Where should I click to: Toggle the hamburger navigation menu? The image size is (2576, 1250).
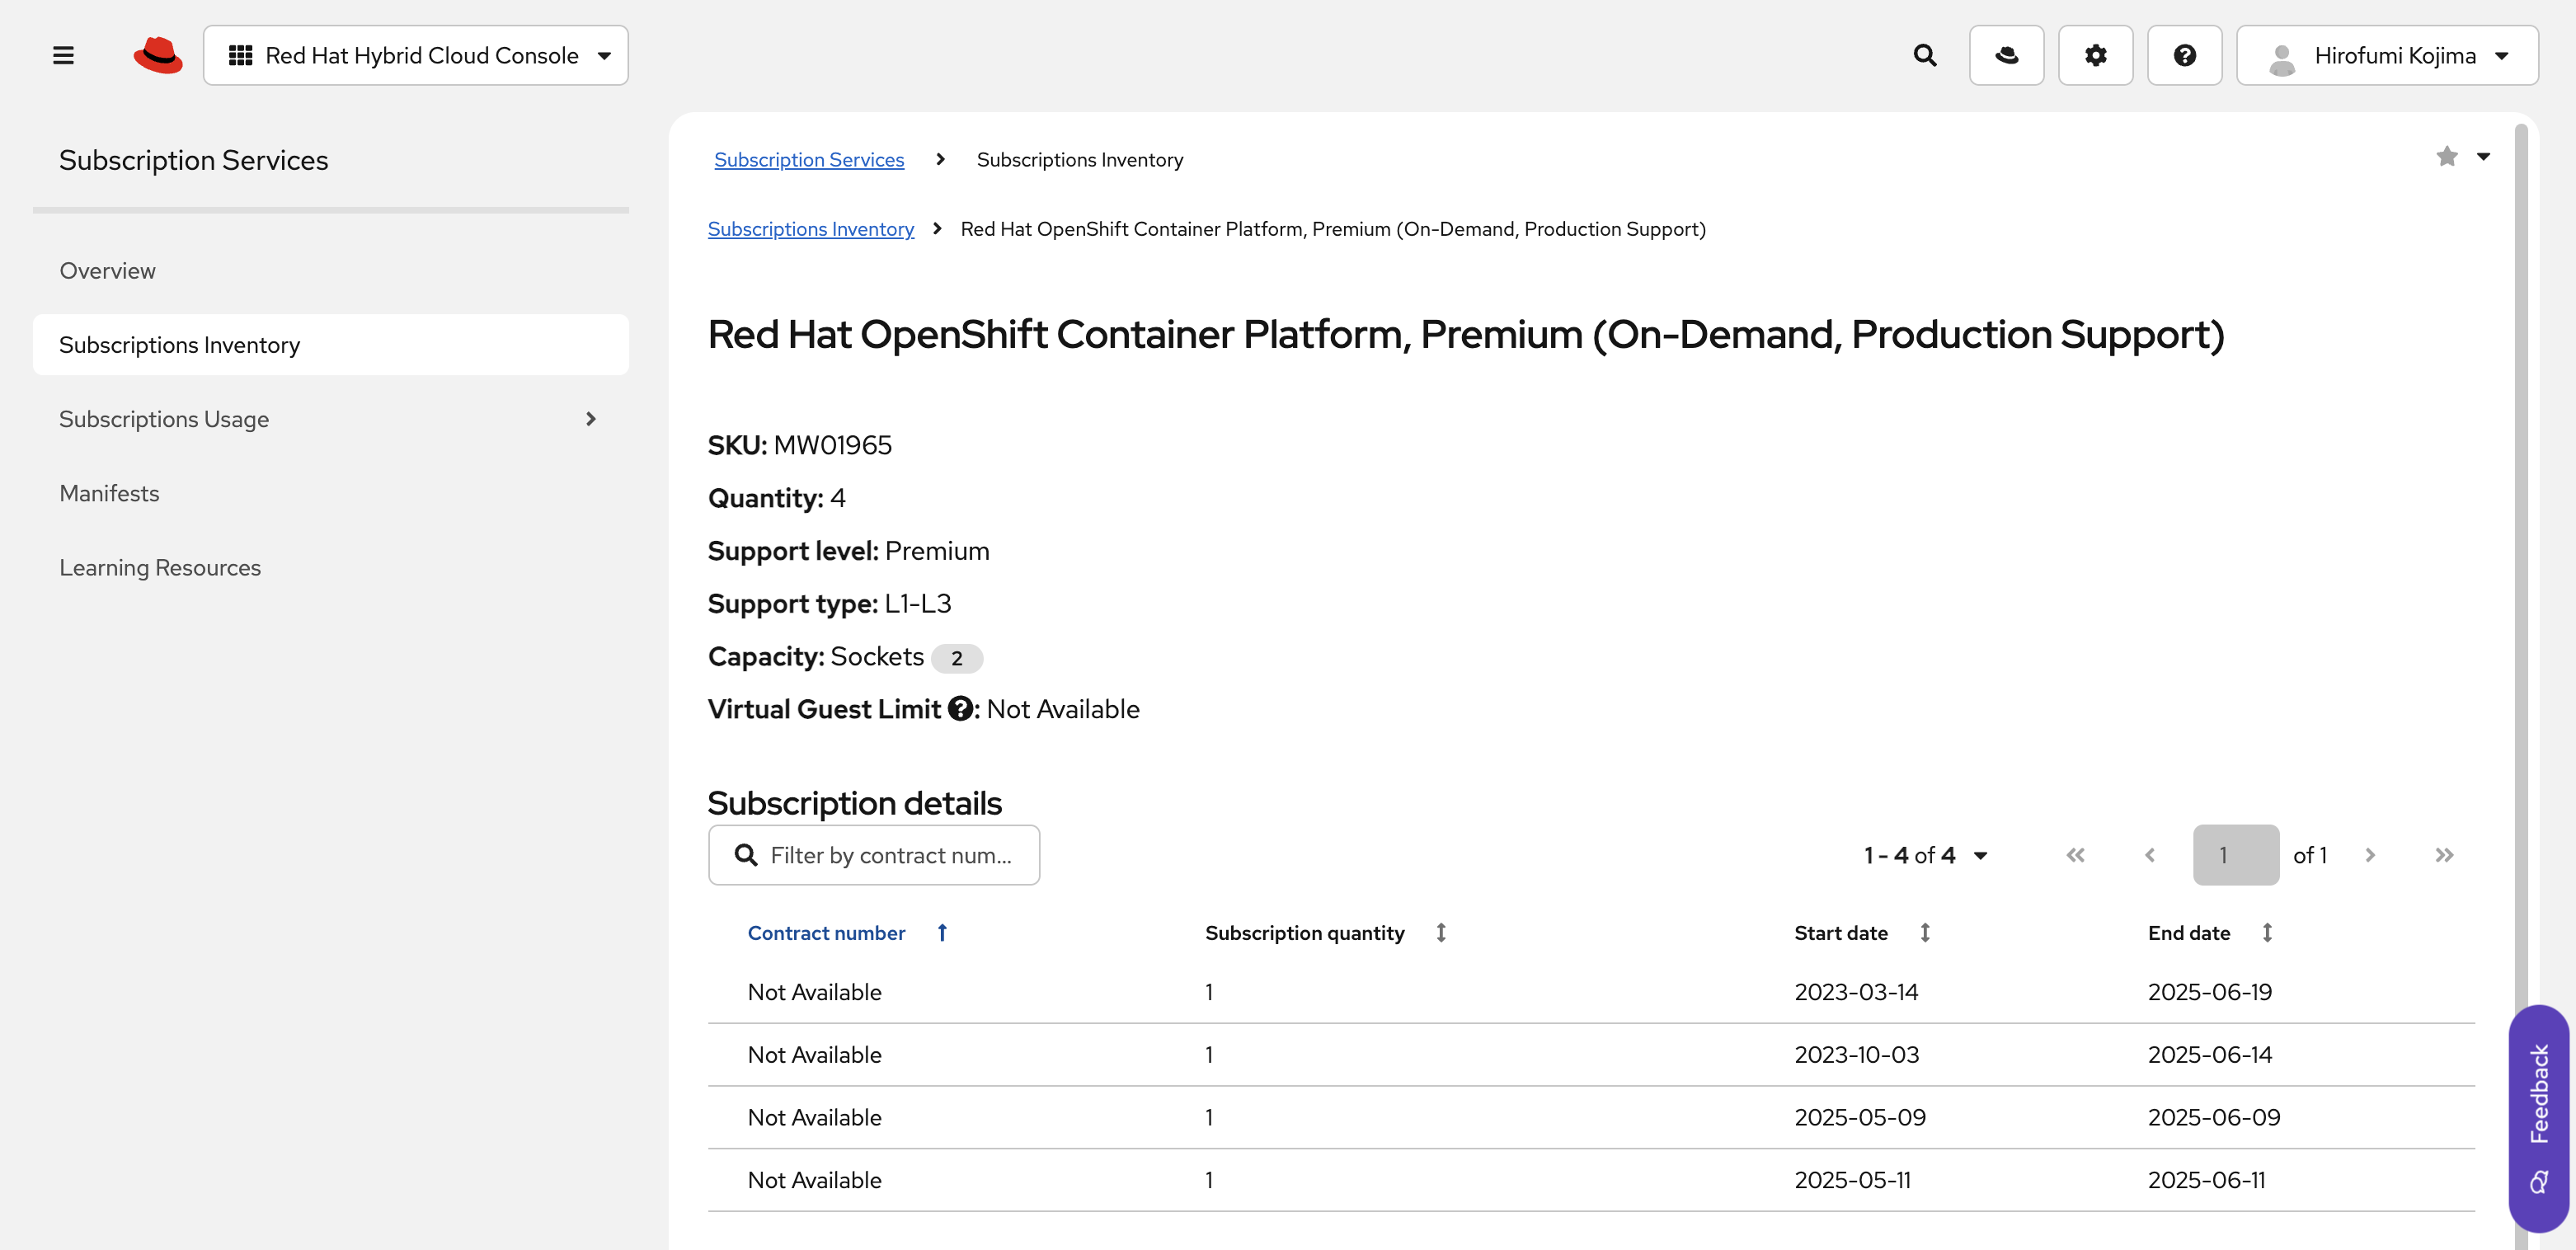pyautogui.click(x=63, y=55)
